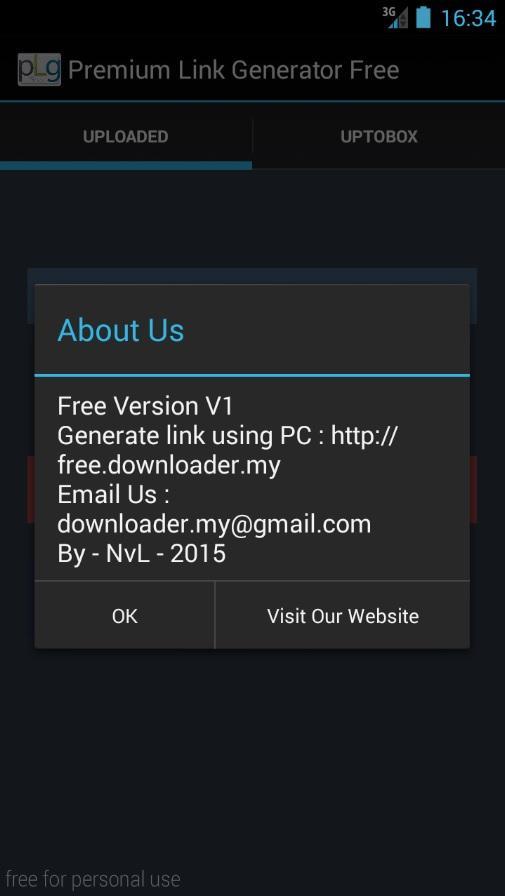Switch to the UPTOBOX tab

click(379, 137)
